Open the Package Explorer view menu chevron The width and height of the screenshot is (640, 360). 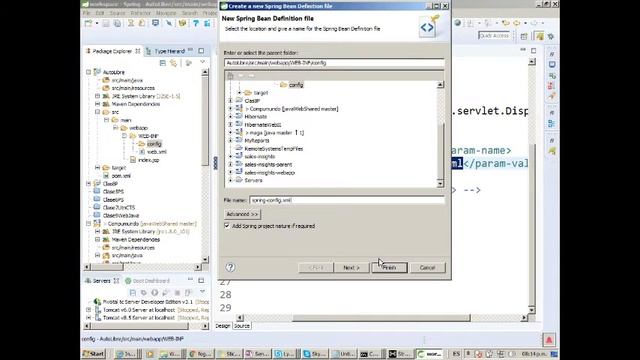tap(202, 62)
